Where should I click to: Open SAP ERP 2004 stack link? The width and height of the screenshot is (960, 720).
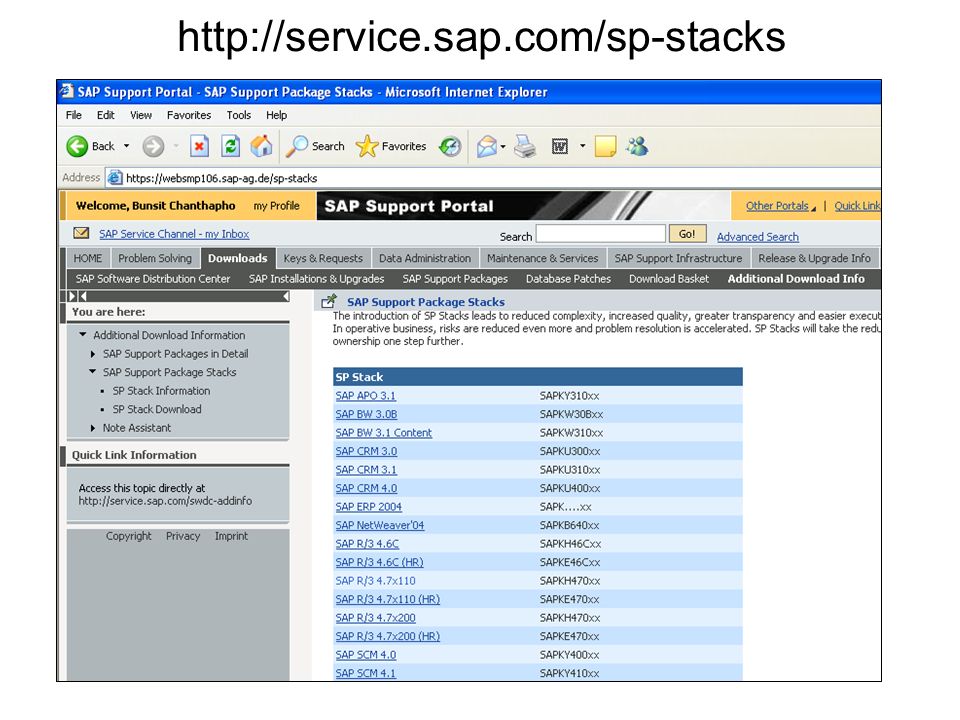click(x=368, y=506)
